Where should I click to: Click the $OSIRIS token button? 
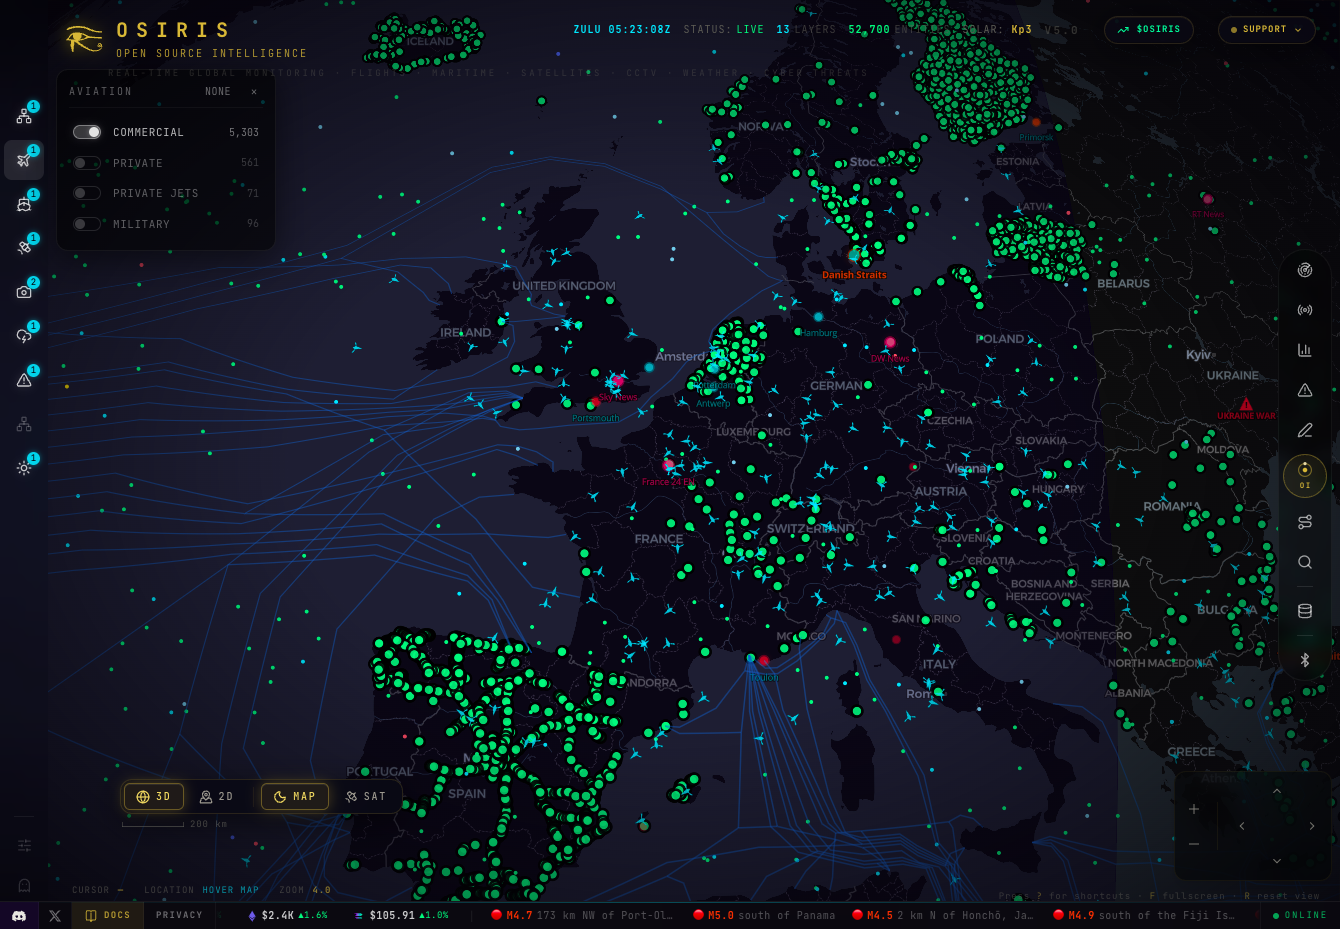pyautogui.click(x=1149, y=30)
